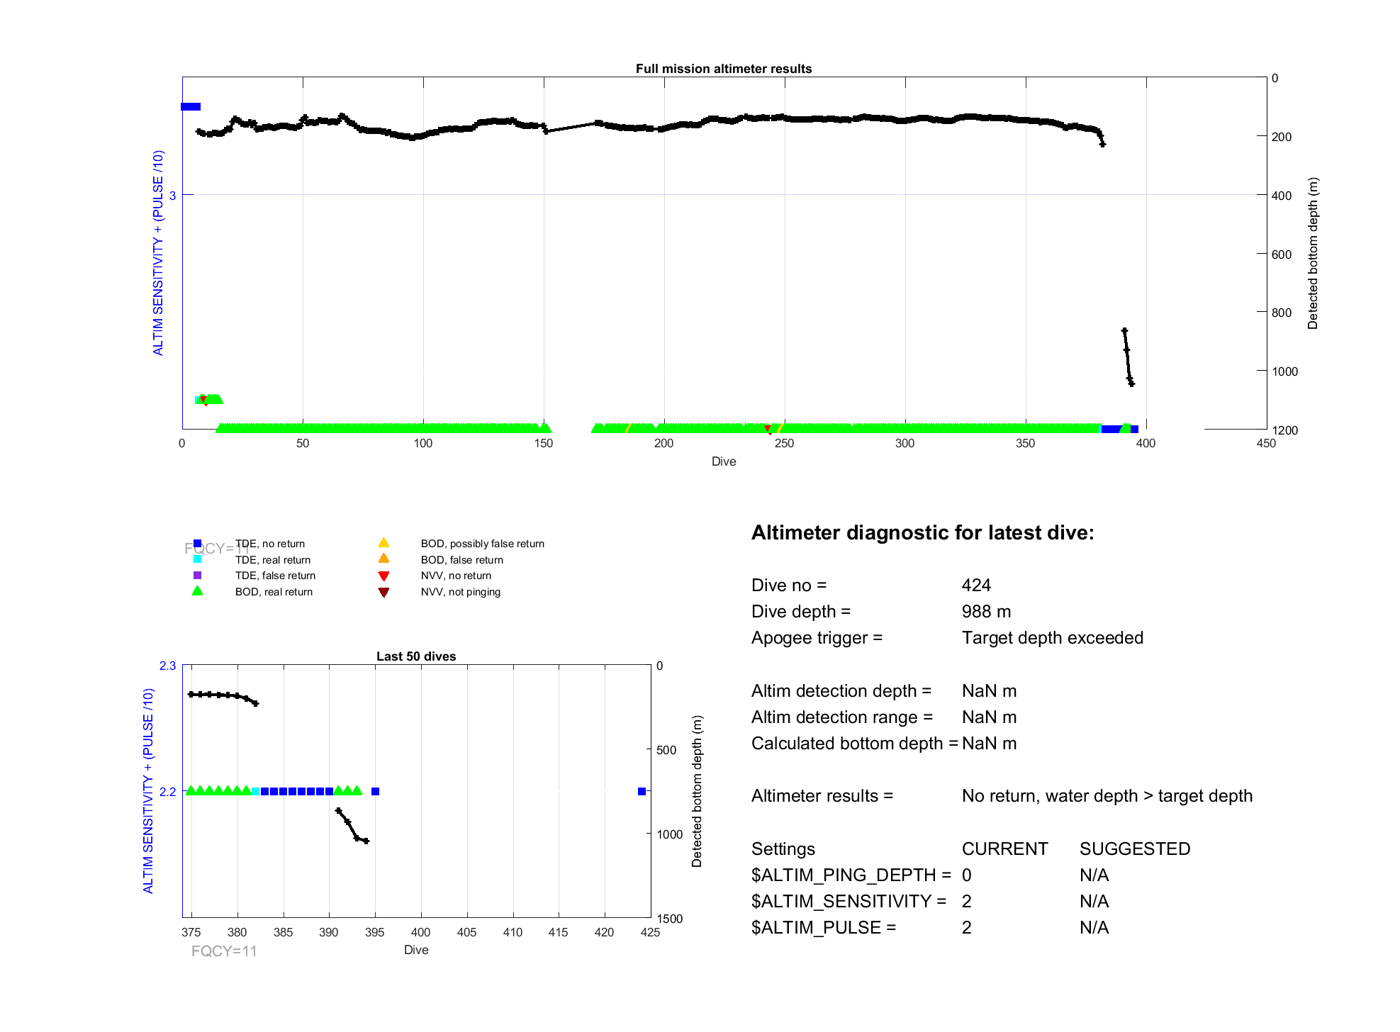The height and width of the screenshot is (1032, 1400).
Task: Click the 'Dive' x-axis label under Last 50 dives plot
Action: [x=416, y=950]
